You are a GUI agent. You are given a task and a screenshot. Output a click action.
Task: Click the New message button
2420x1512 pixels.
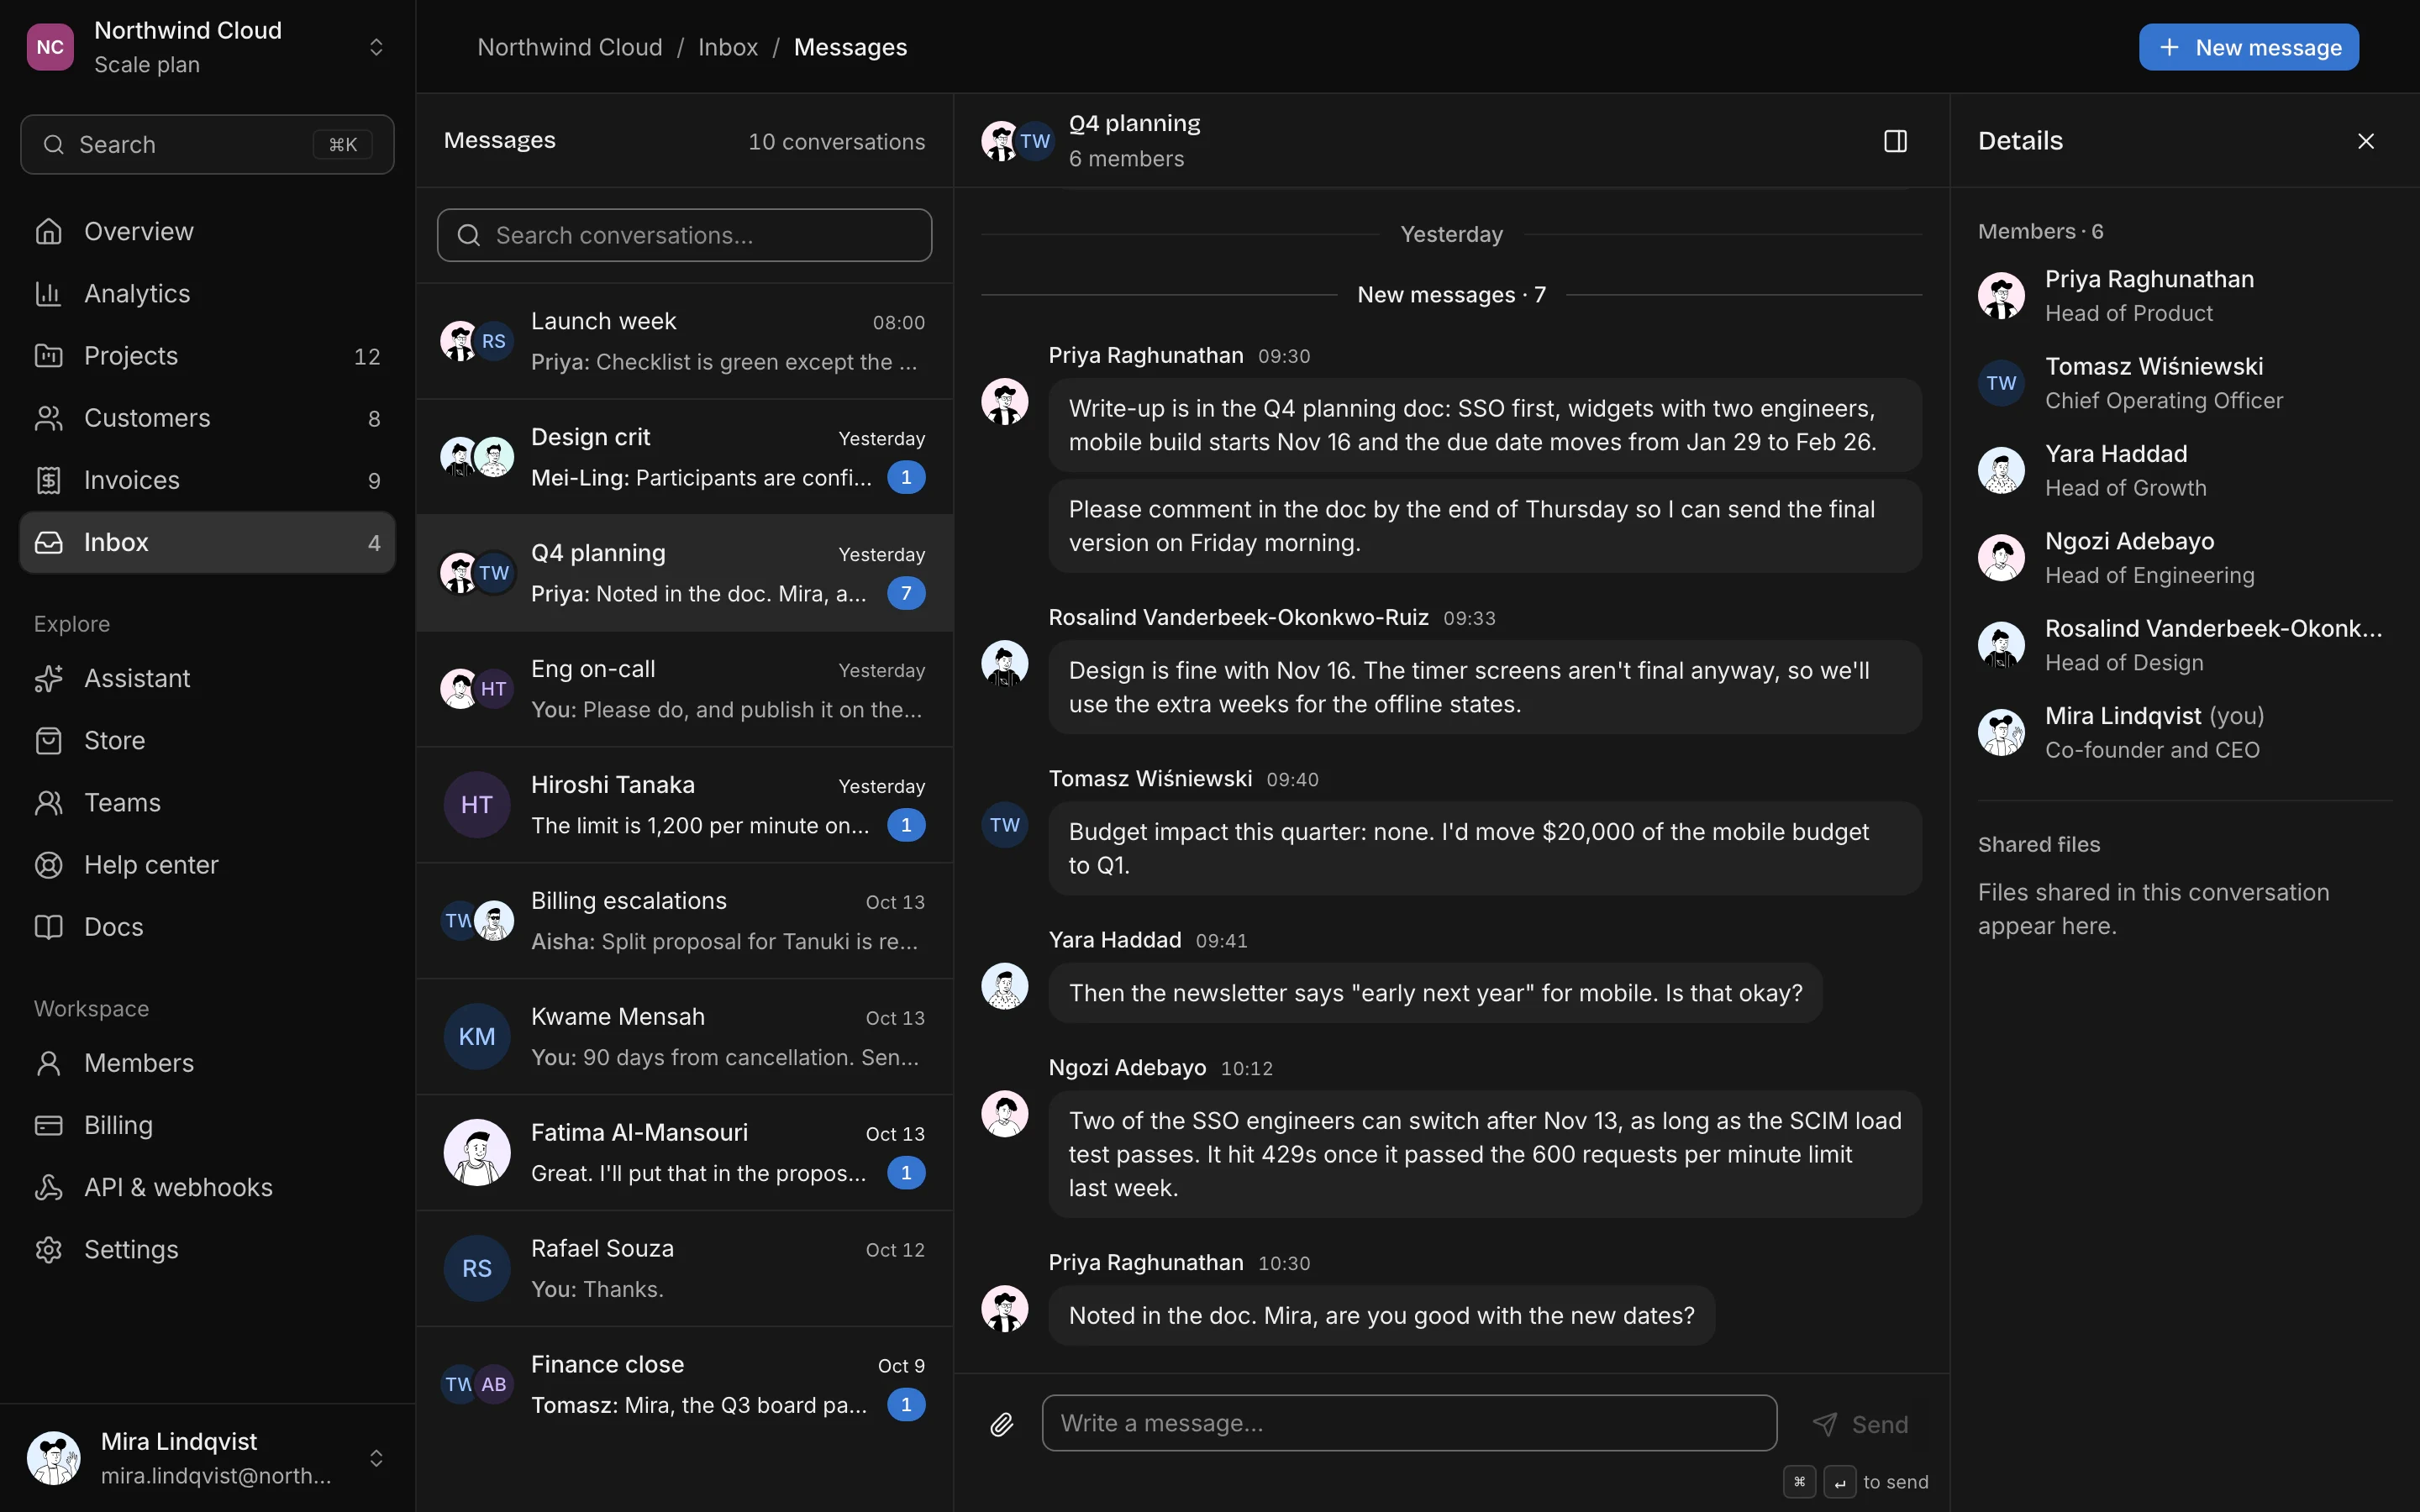2248,47
